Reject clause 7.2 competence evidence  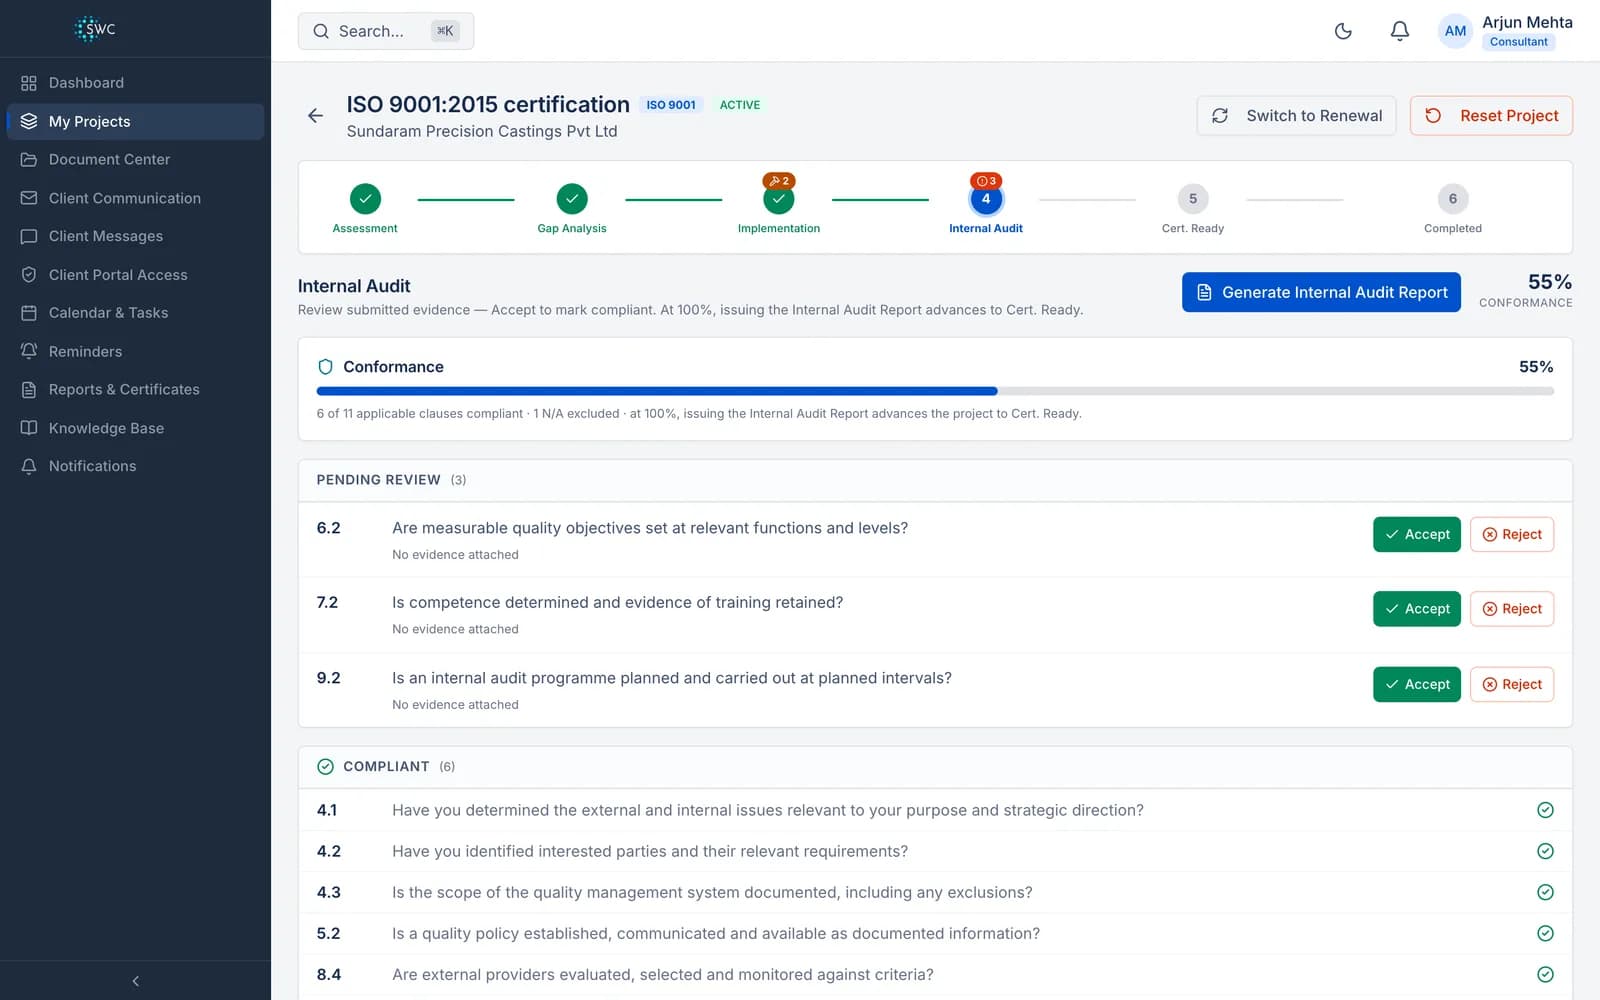click(1512, 609)
